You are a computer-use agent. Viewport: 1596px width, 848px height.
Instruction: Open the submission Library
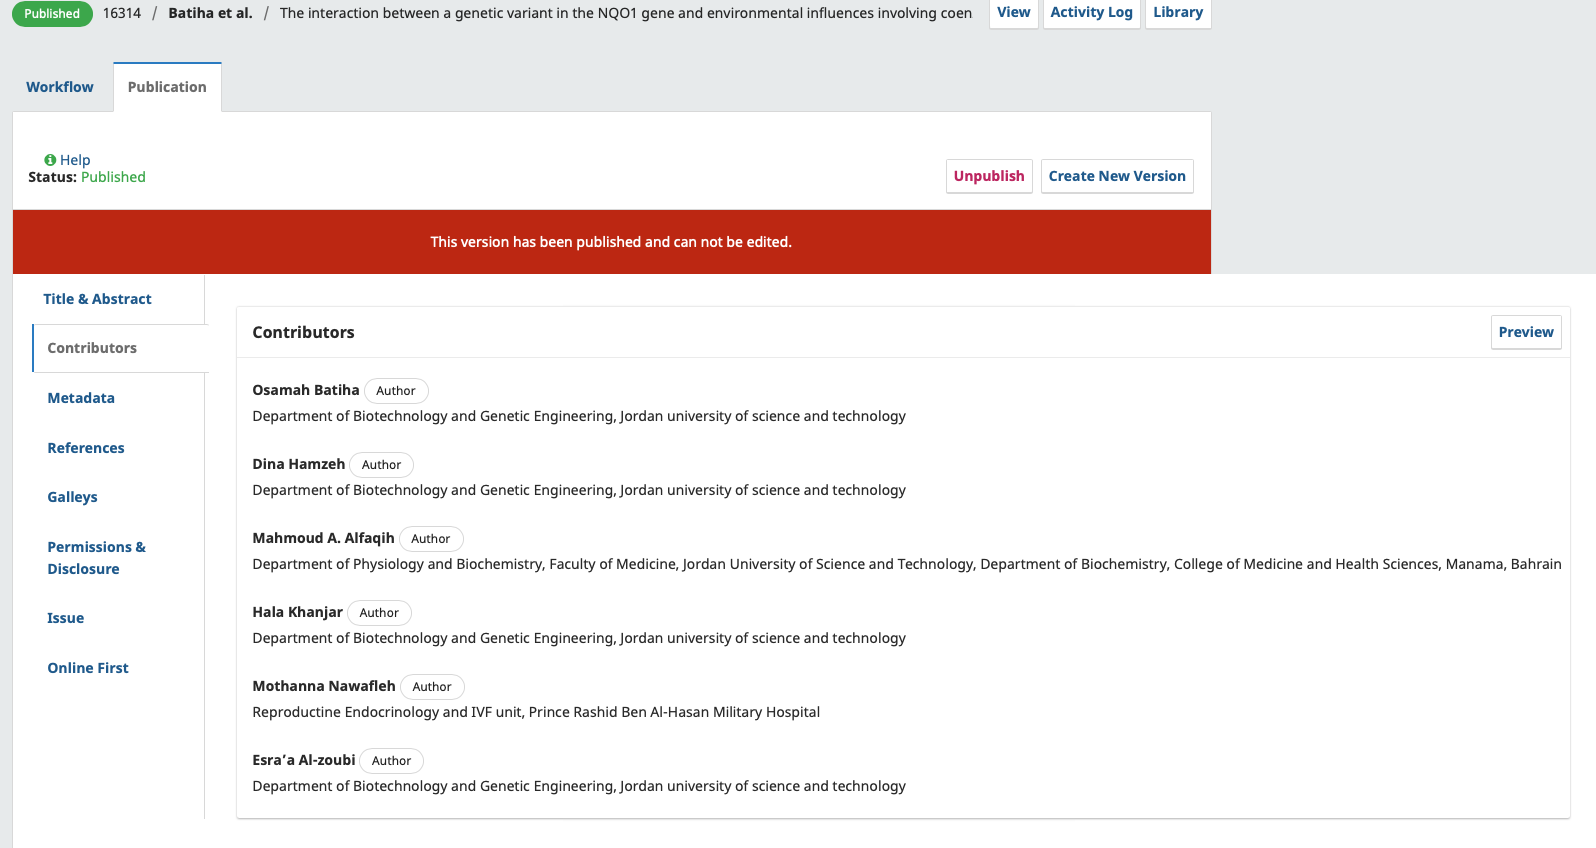click(x=1177, y=13)
